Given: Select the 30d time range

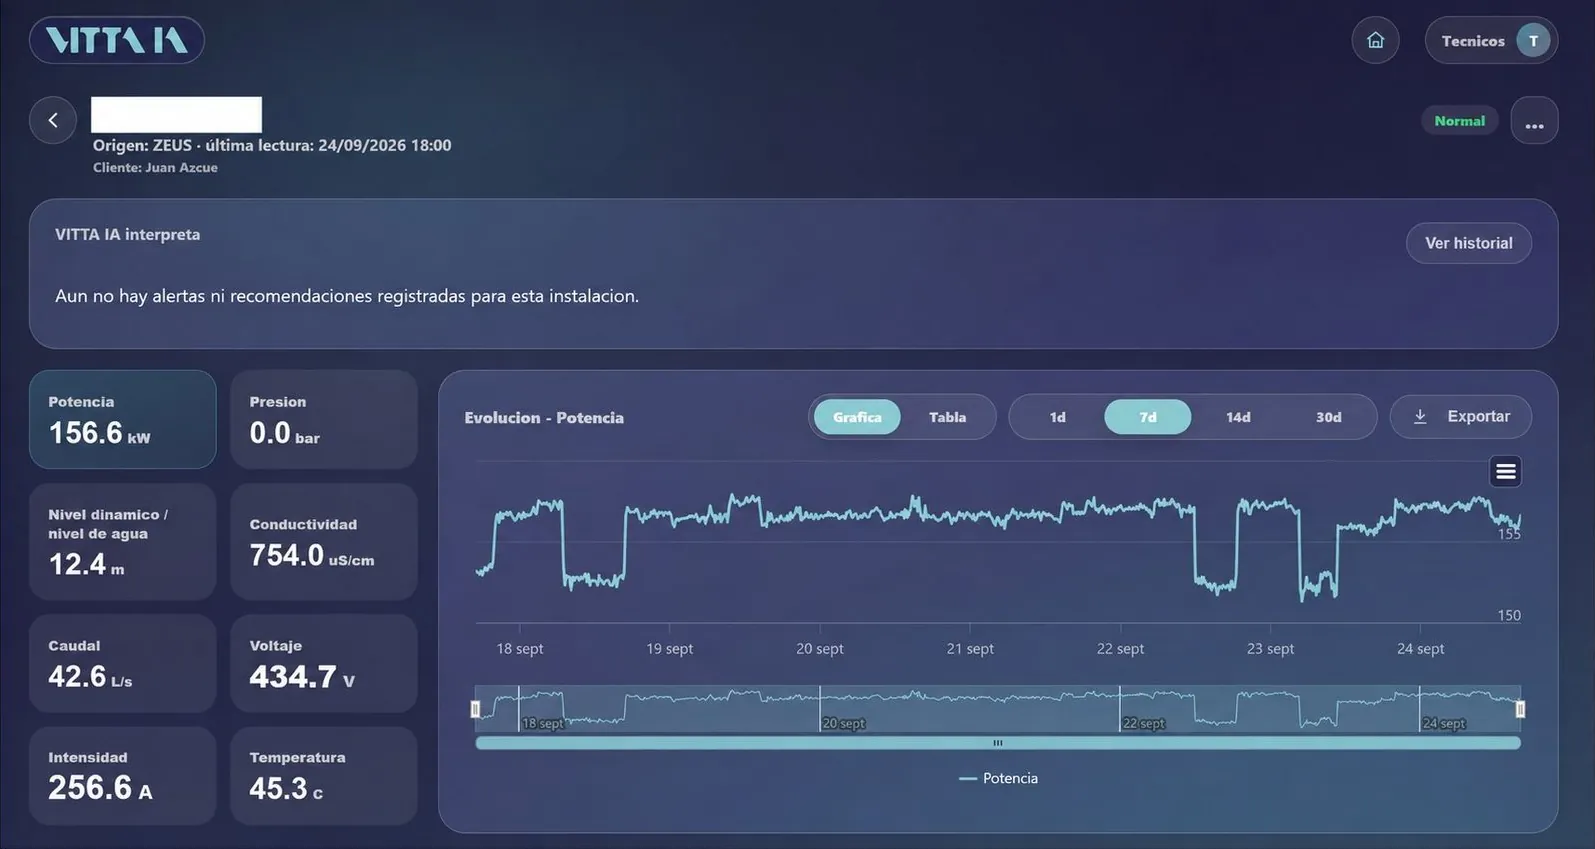Looking at the screenshot, I should click(1328, 417).
